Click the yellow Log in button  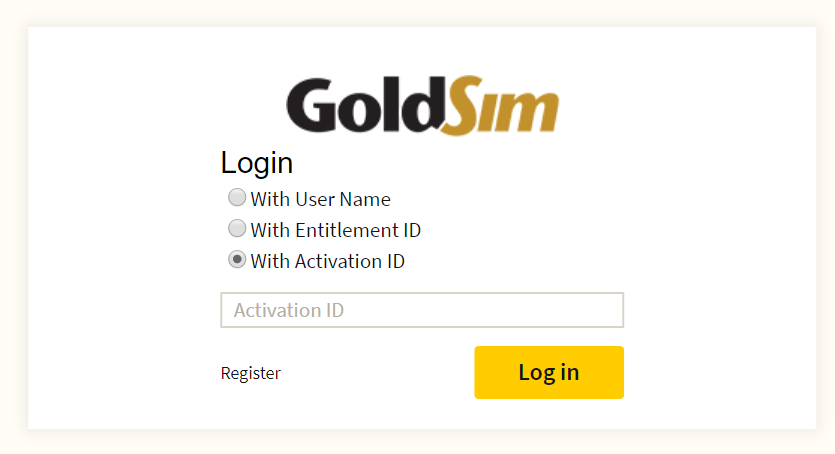pos(549,373)
